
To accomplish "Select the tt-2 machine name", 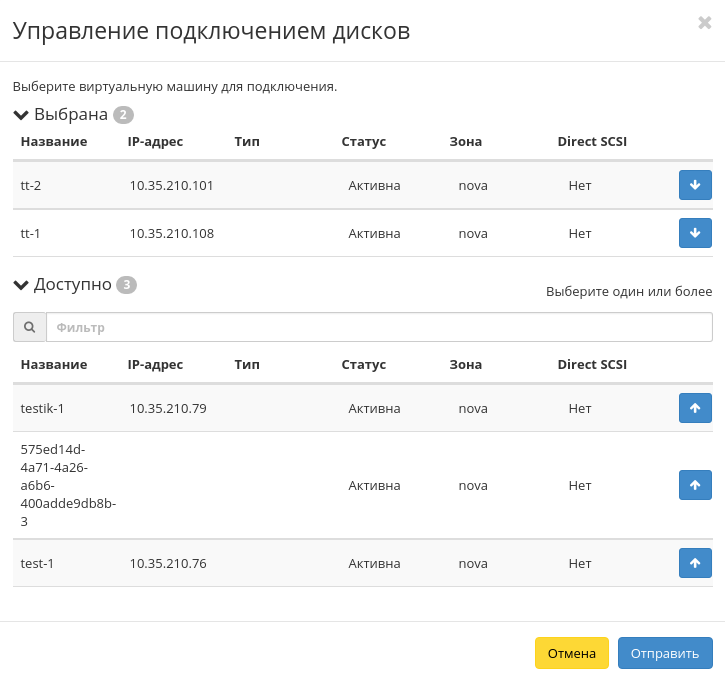I will (30, 185).
